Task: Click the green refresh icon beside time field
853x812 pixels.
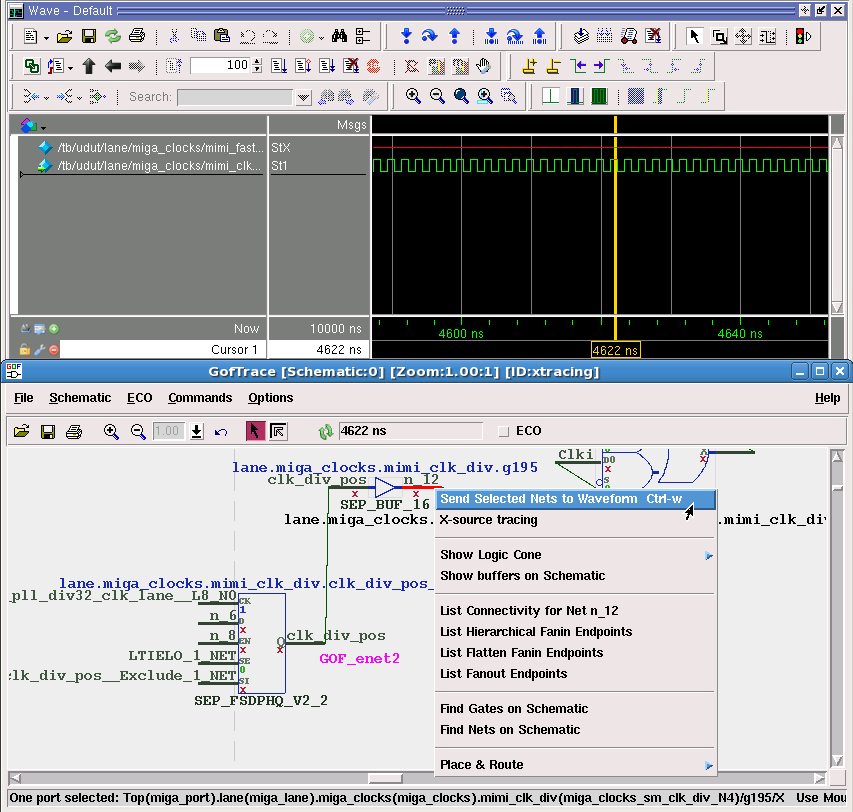Action: [x=325, y=432]
